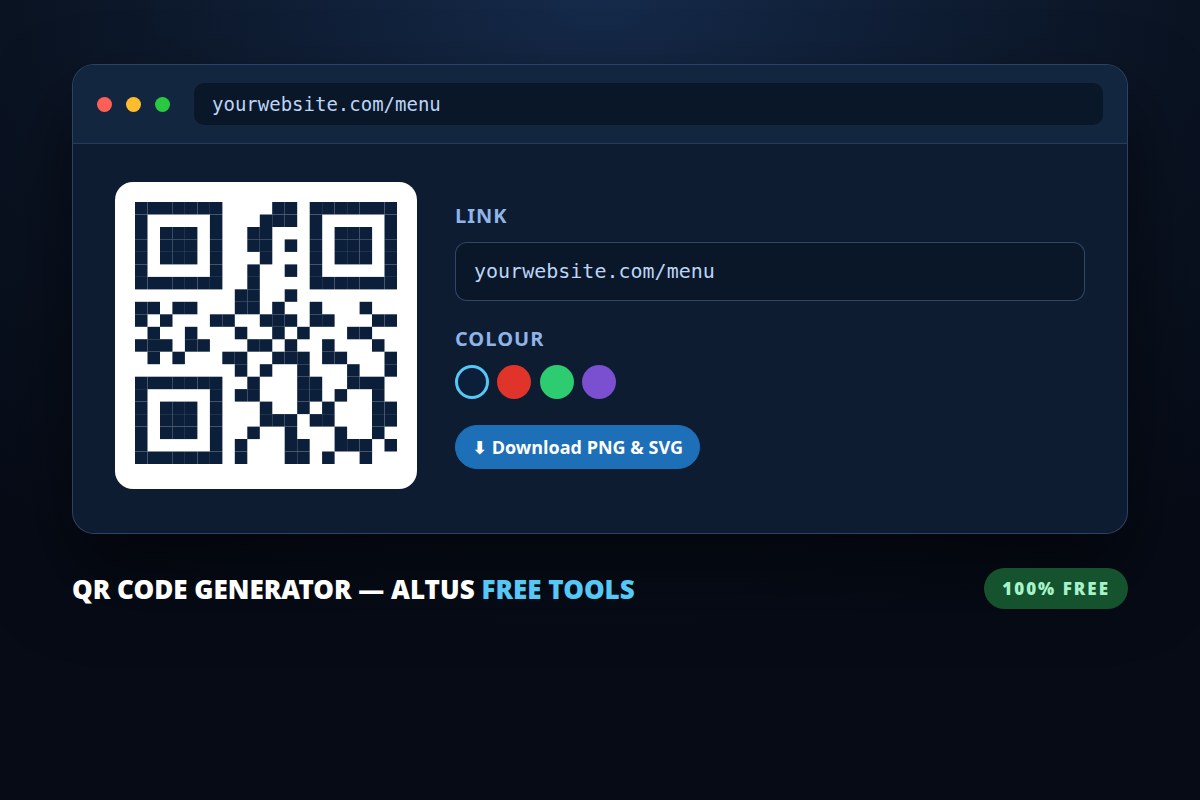Select the green colour swatch
1200x800 pixels.
[x=557, y=382]
